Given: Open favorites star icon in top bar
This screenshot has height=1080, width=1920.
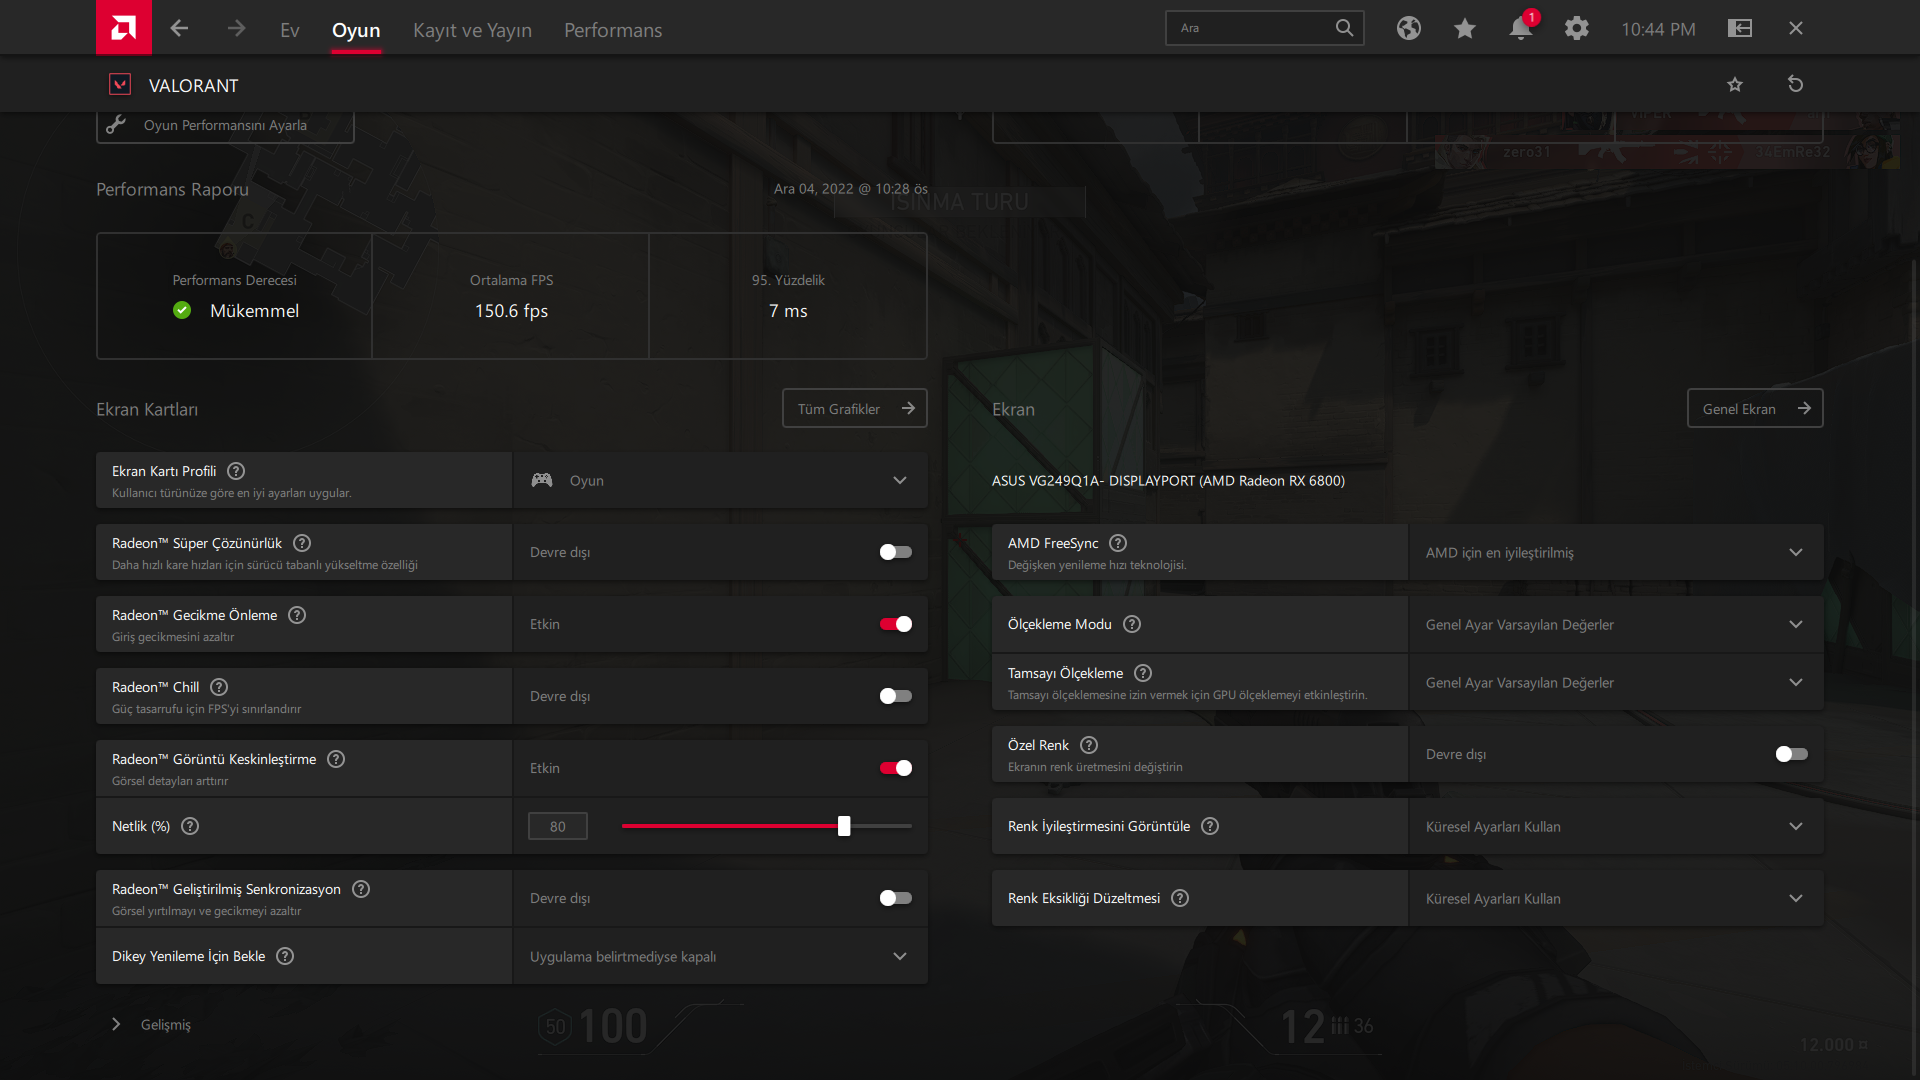Looking at the screenshot, I should tap(1464, 28).
